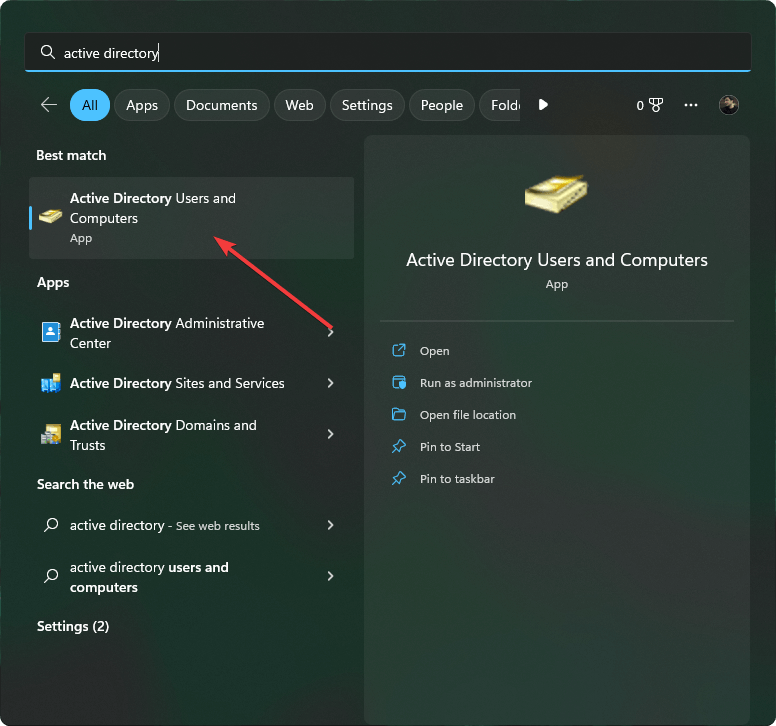Open the rewards trophy icon

[656, 105]
